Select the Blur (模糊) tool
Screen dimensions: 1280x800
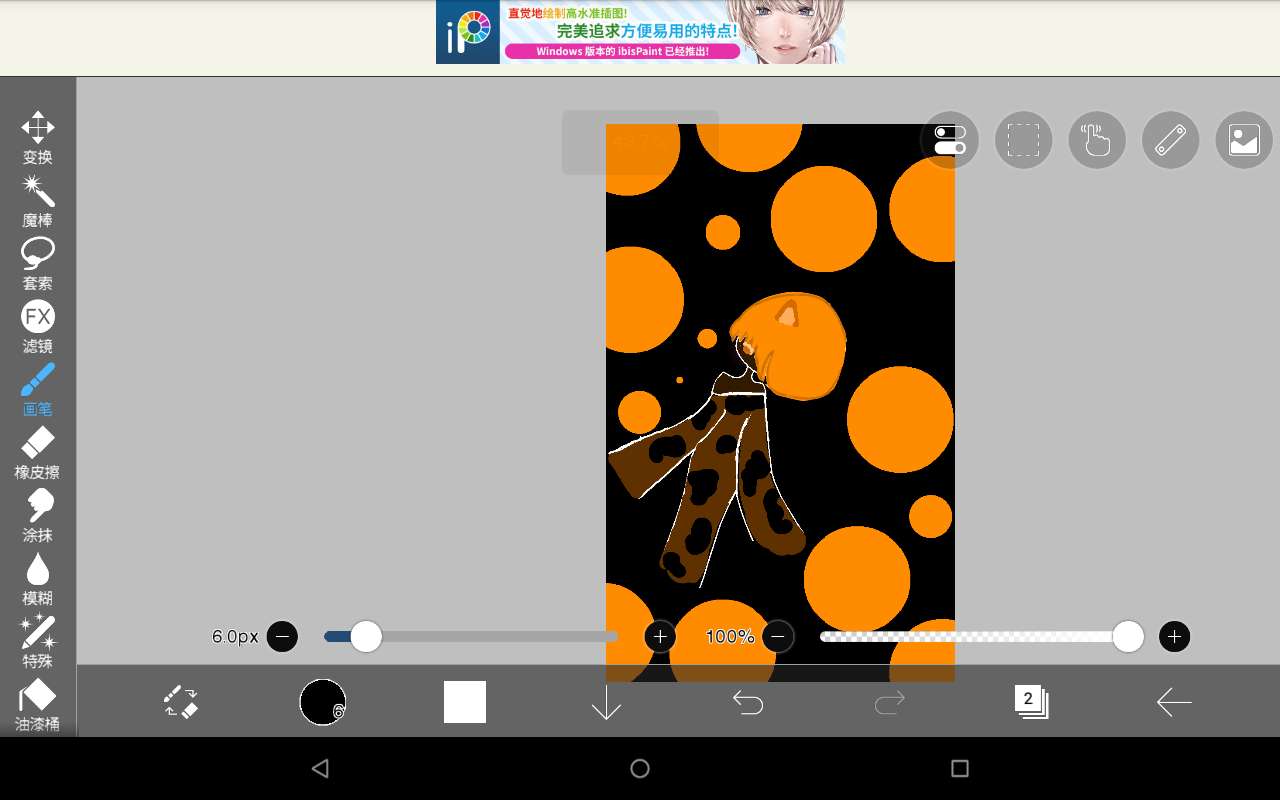pyautogui.click(x=38, y=579)
